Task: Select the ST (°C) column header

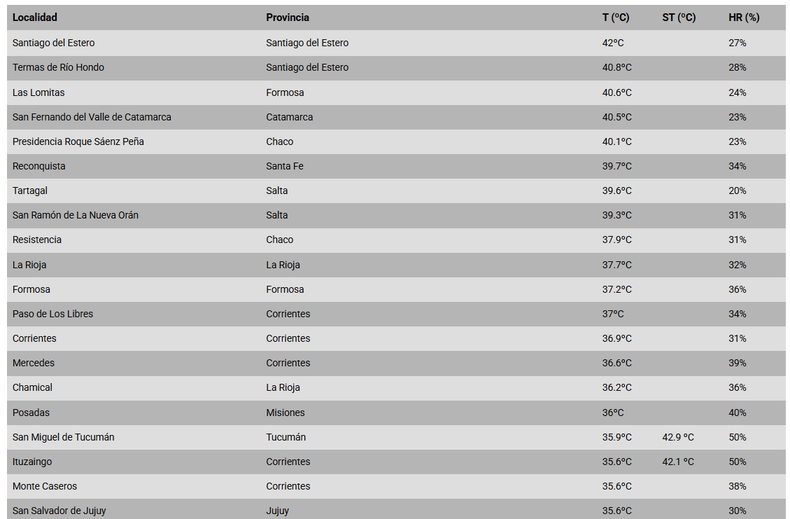Action: click(679, 18)
